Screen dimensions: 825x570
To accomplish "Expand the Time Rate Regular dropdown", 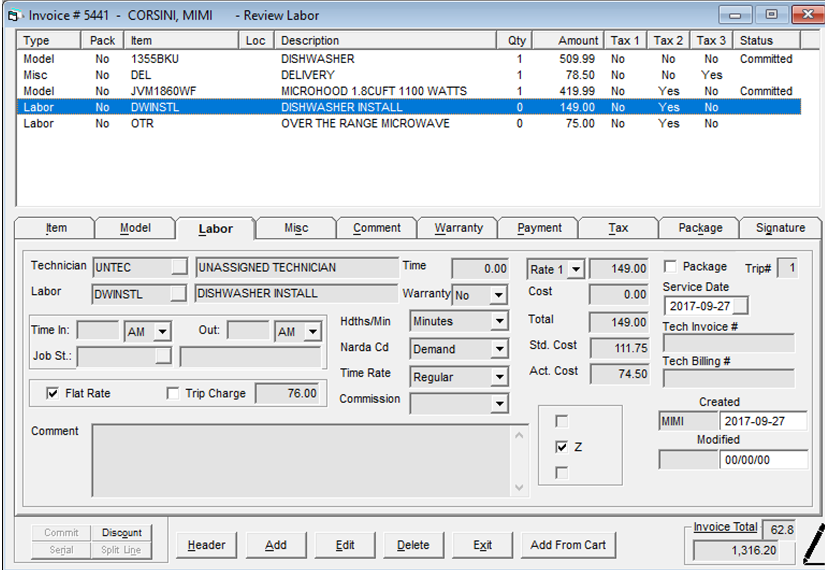I will tap(499, 377).
